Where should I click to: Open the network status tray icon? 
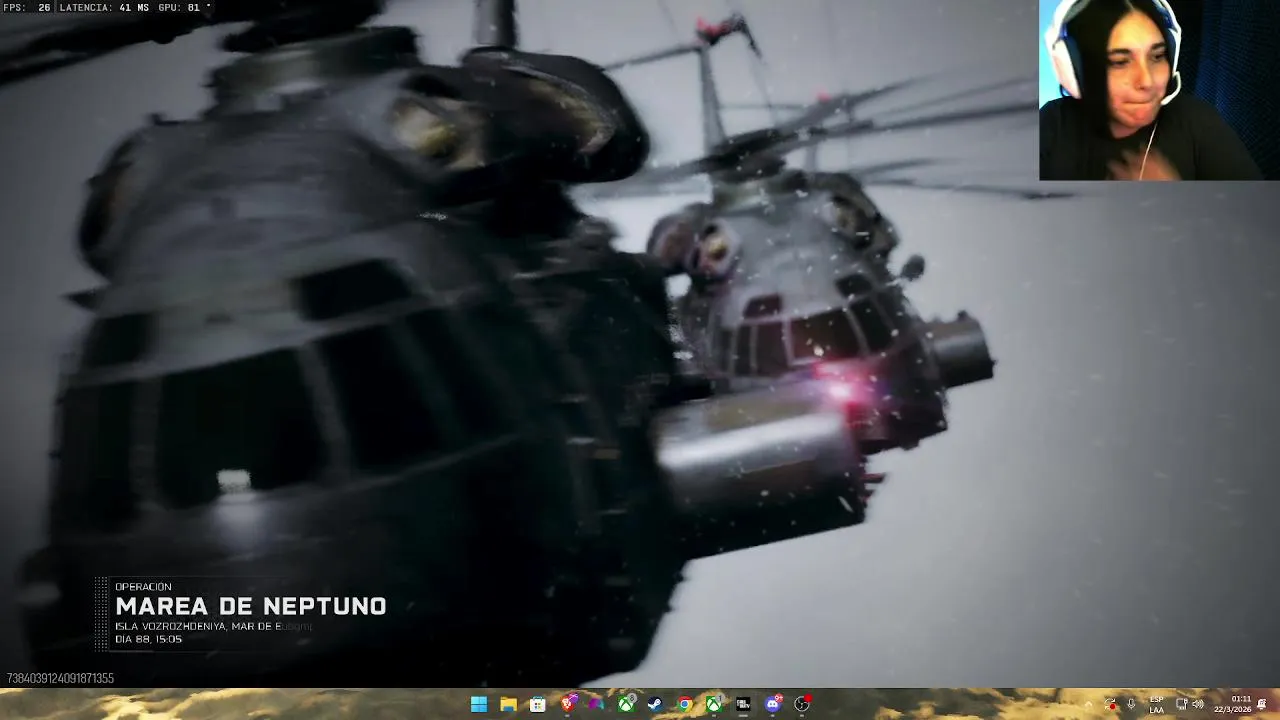tap(1181, 704)
